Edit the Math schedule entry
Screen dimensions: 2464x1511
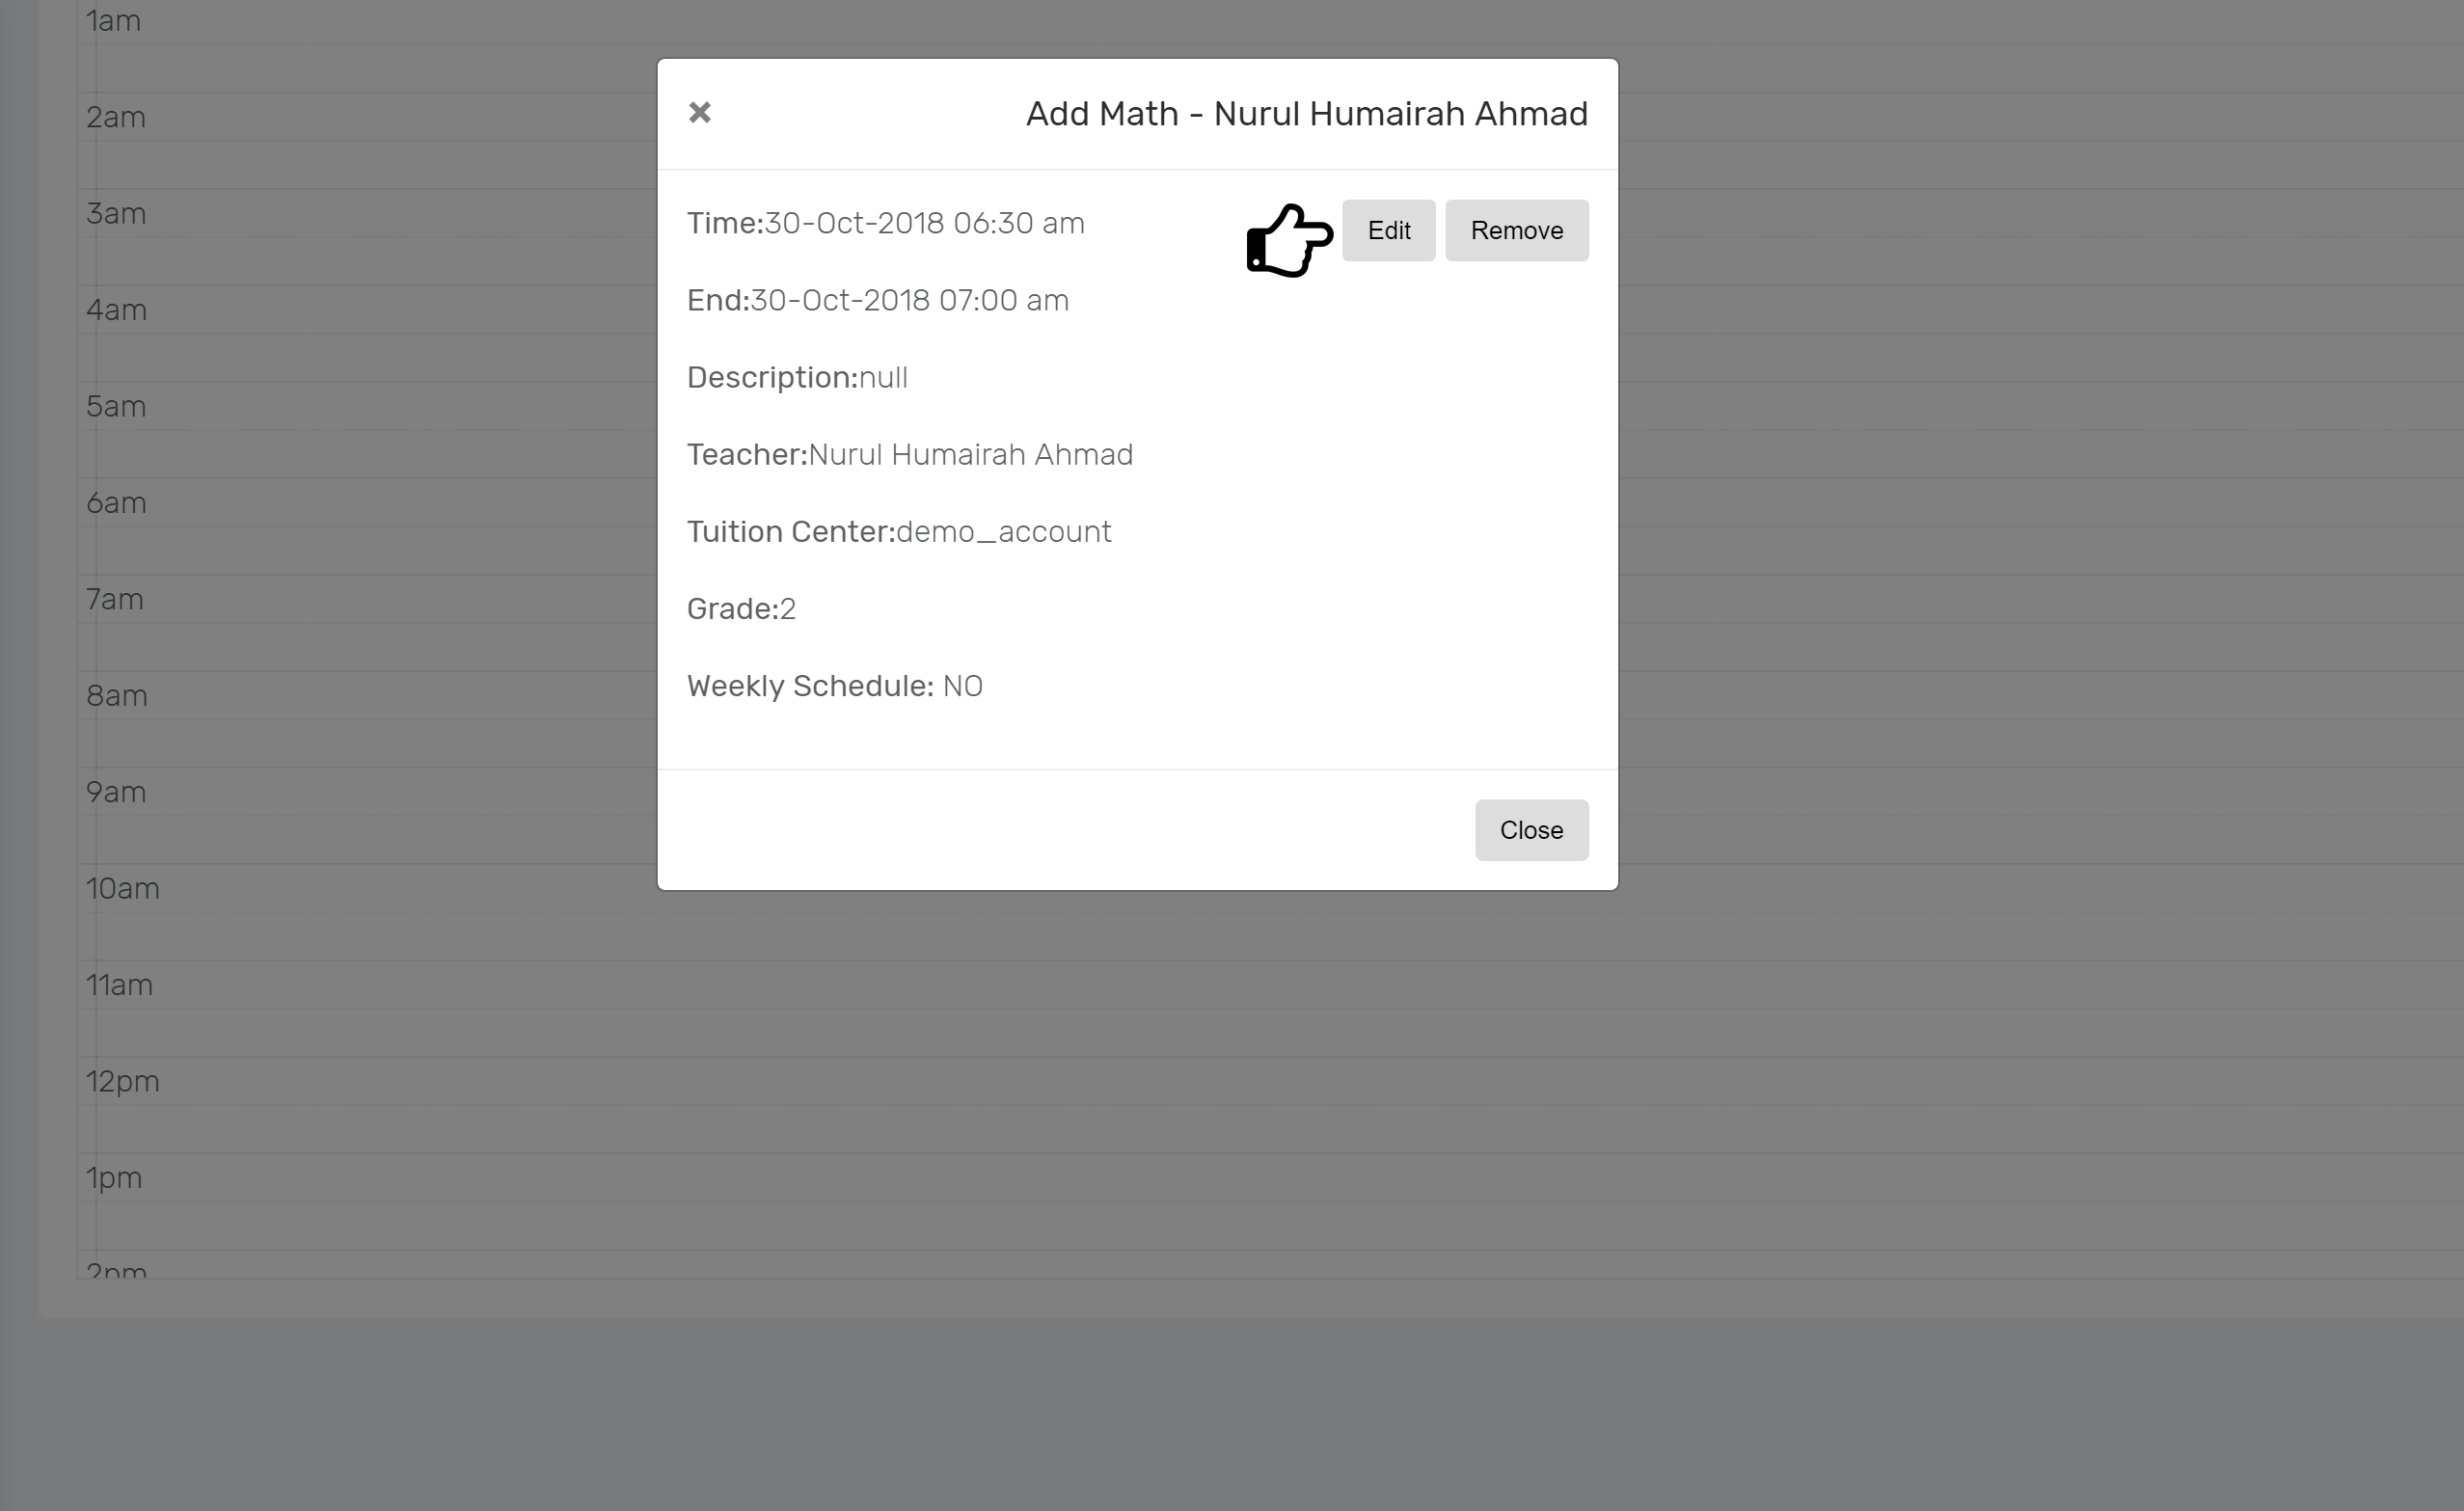coord(1388,230)
